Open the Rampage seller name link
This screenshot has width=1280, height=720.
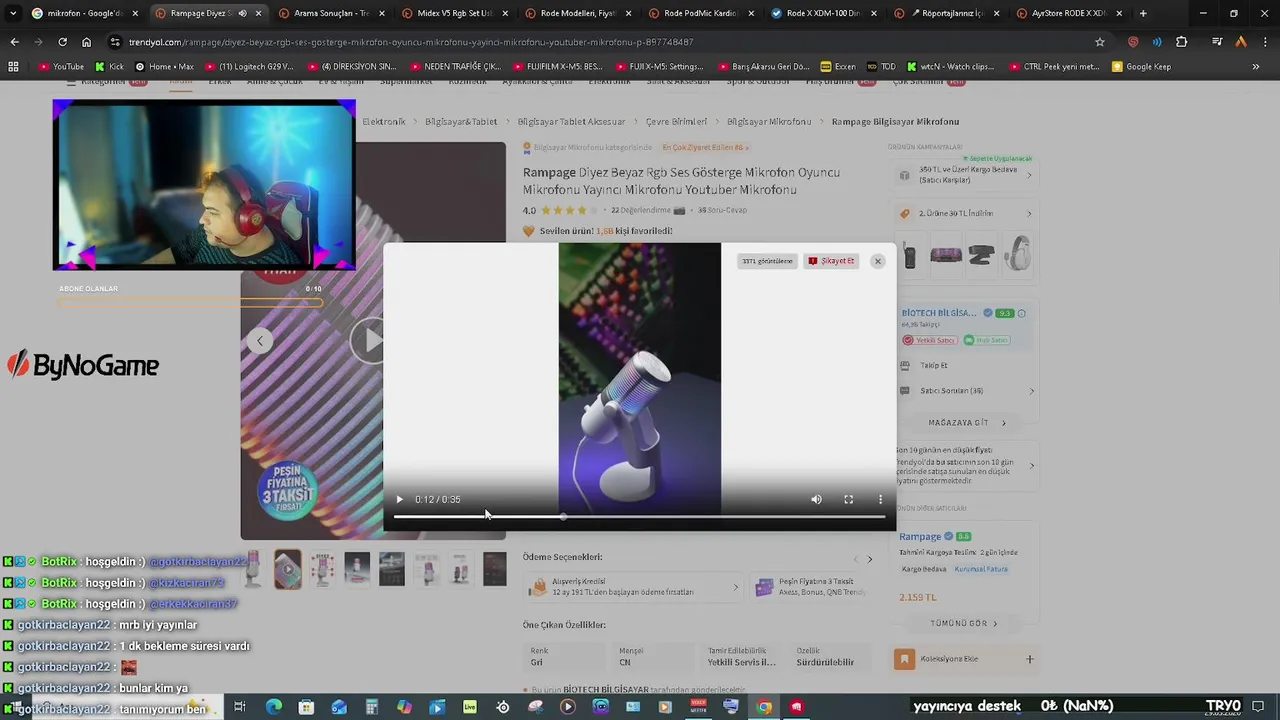click(x=920, y=536)
